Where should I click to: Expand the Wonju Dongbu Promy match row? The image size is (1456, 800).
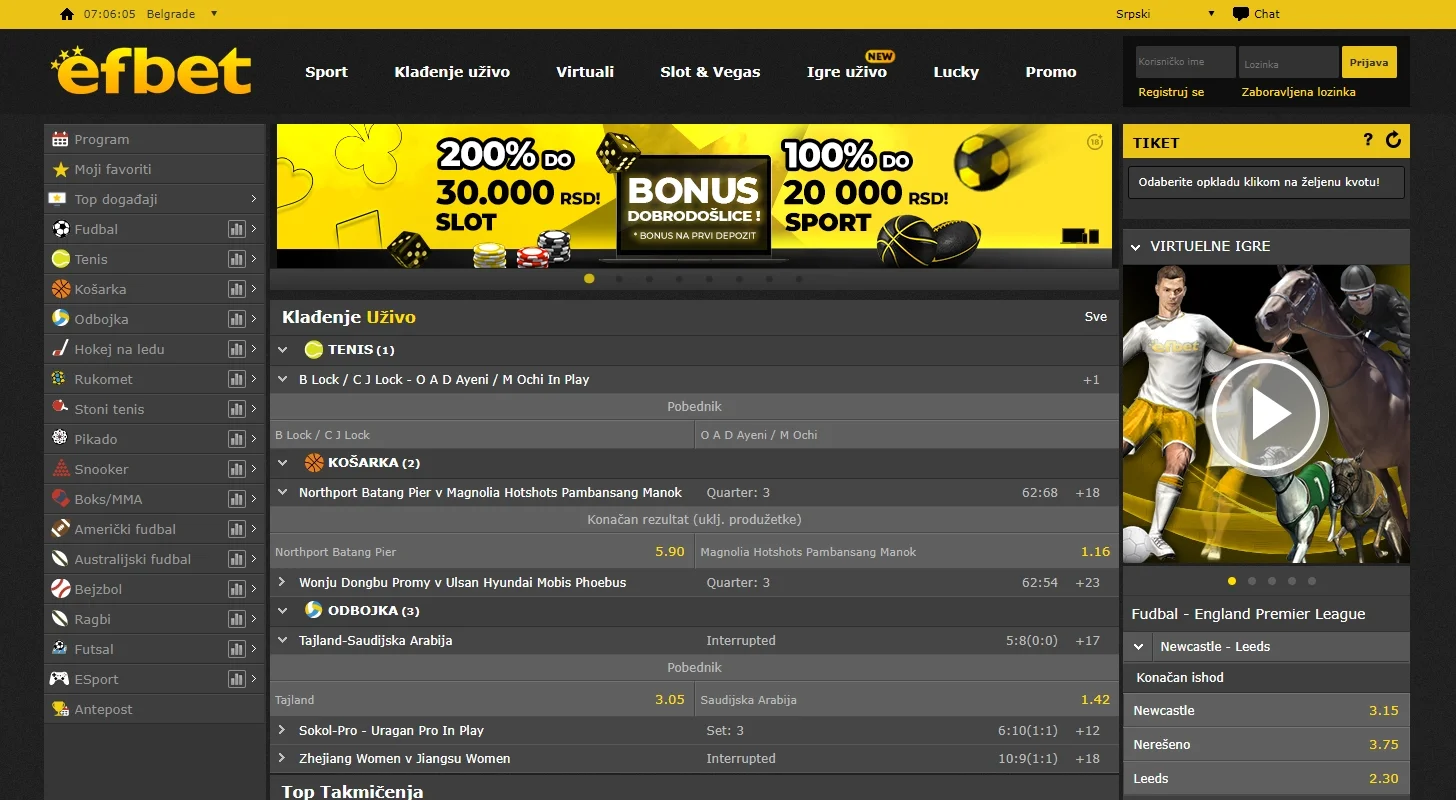pos(283,582)
